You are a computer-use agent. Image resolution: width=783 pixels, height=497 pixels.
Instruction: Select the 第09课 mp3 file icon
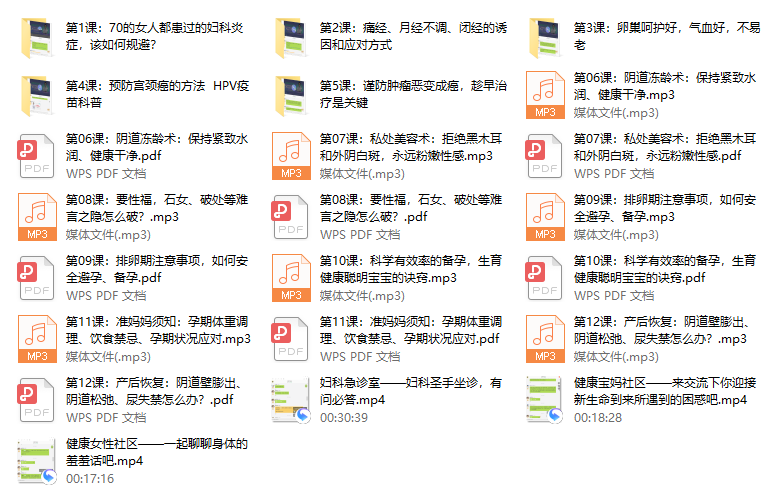point(545,217)
